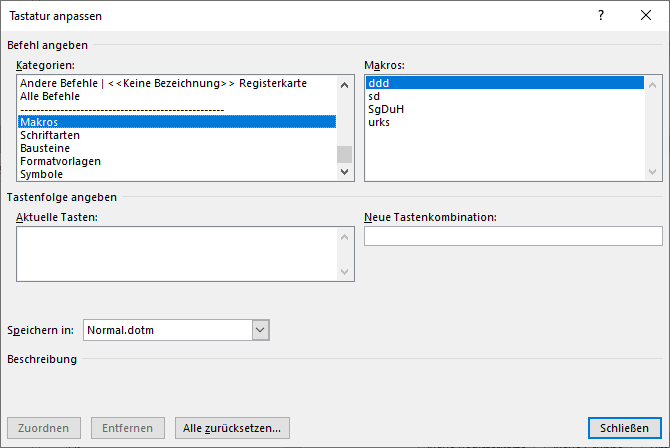
Task: Click the Entfernen button
Action: pyautogui.click(x=128, y=428)
